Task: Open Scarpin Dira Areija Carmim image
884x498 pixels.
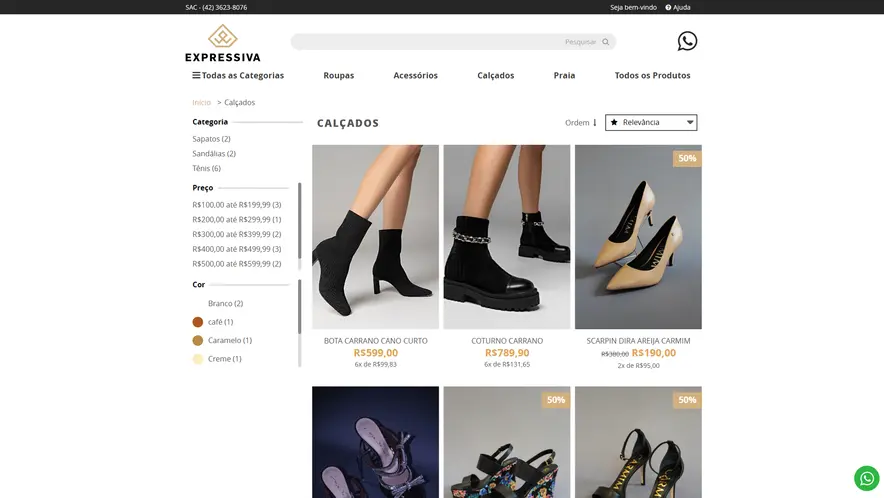Action: pos(638,237)
